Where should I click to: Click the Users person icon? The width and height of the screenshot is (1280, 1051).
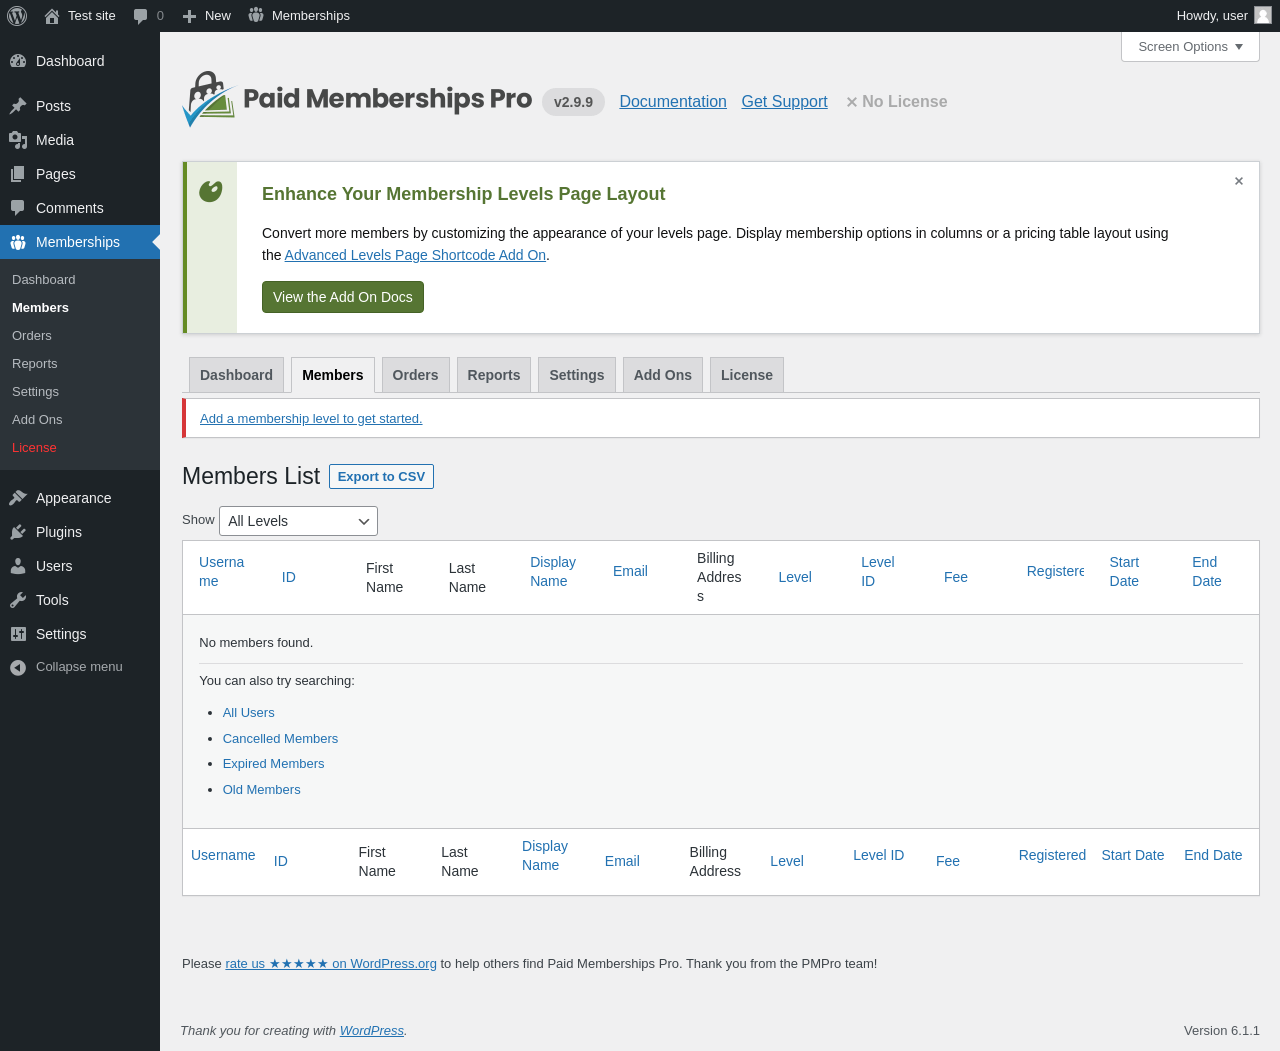click(x=18, y=566)
